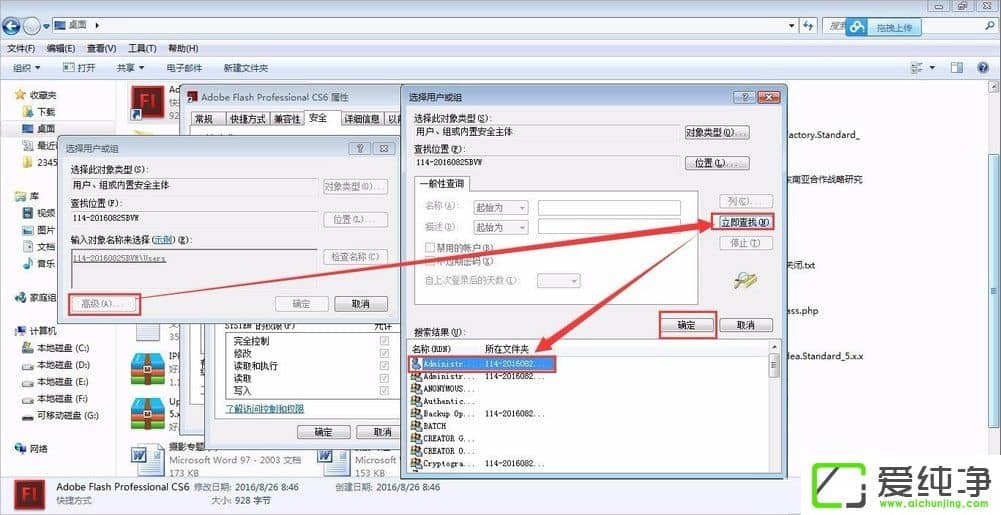This screenshot has width=1001, height=515.
Task: Select 桌面 in the sidebar
Action: coord(39,128)
